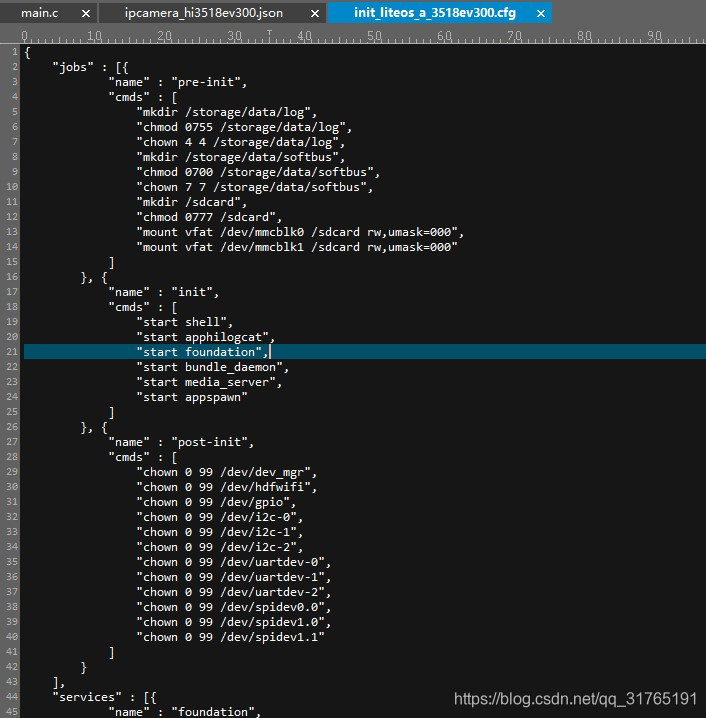The image size is (706, 718).
Task: Click "mkdir /storage/data/softbus" line
Action: point(240,157)
